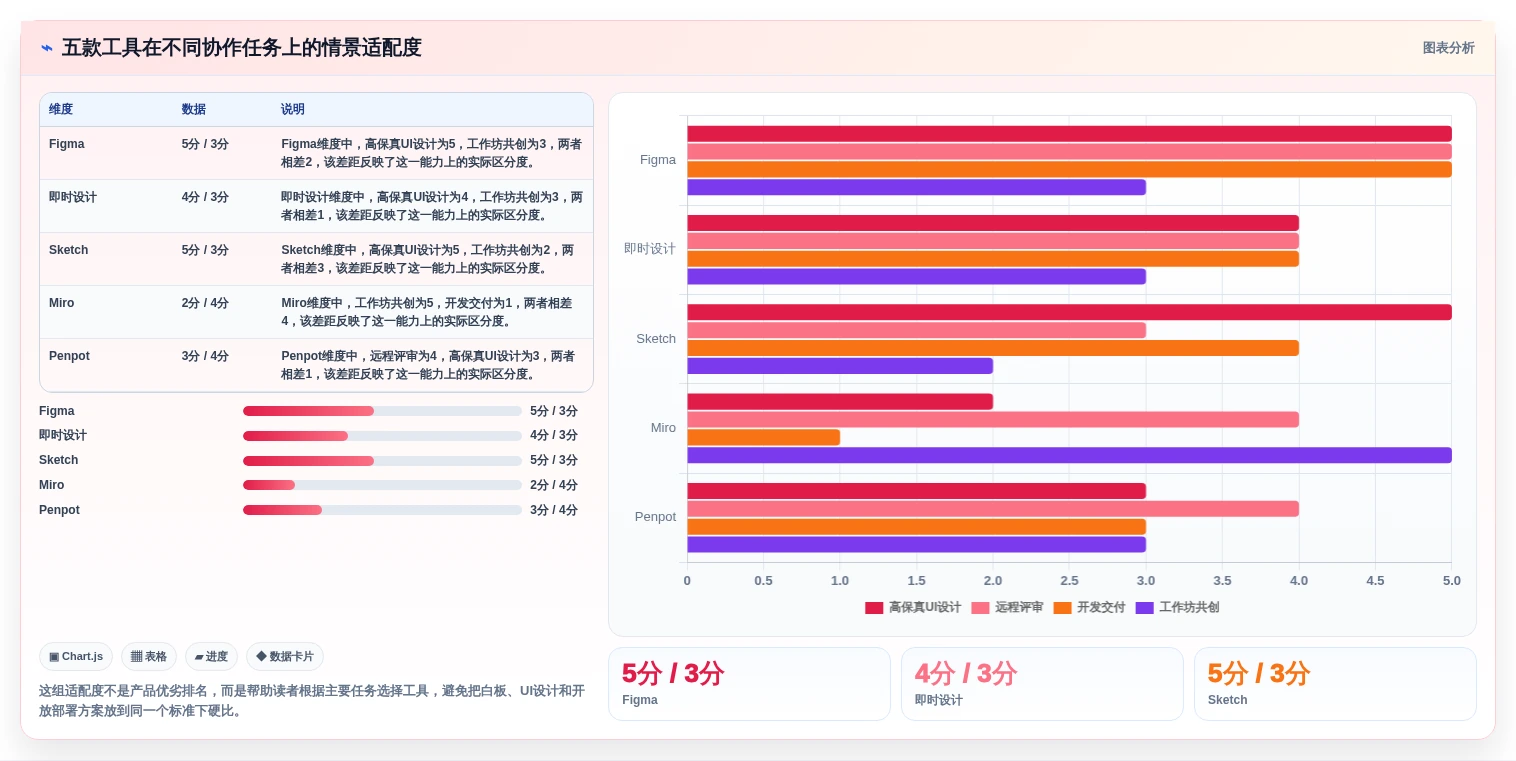Click Figma's purple 工作坊共创 bar in the chart
This screenshot has height=761, width=1516.
coord(916,187)
